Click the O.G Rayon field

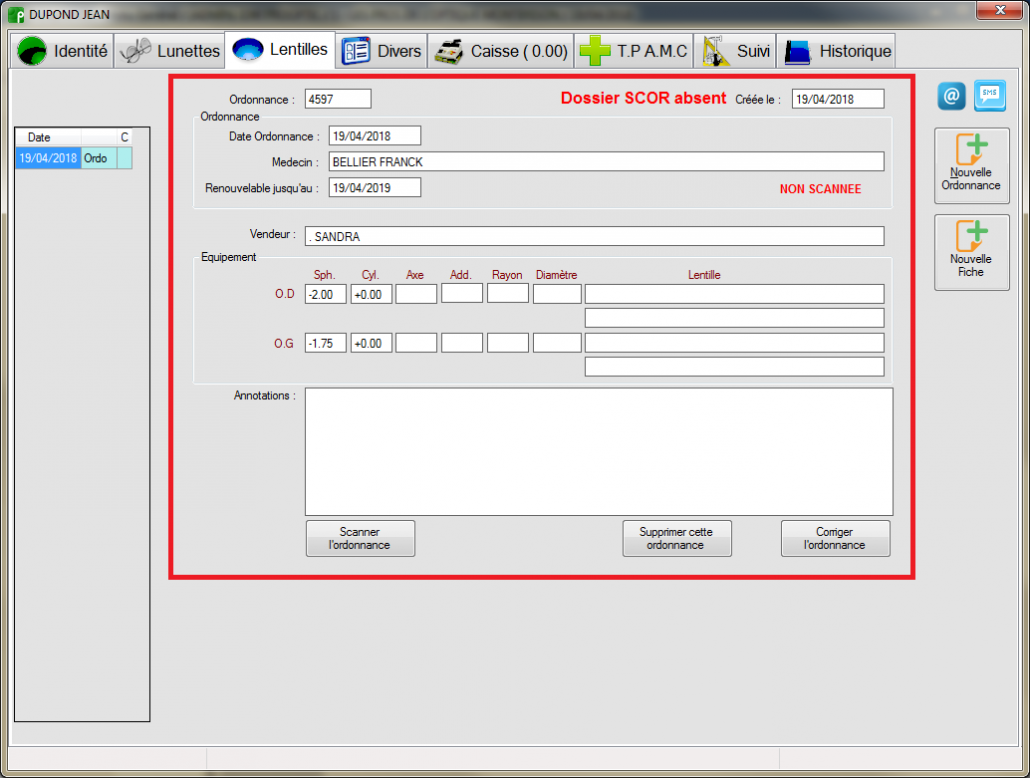click(508, 342)
